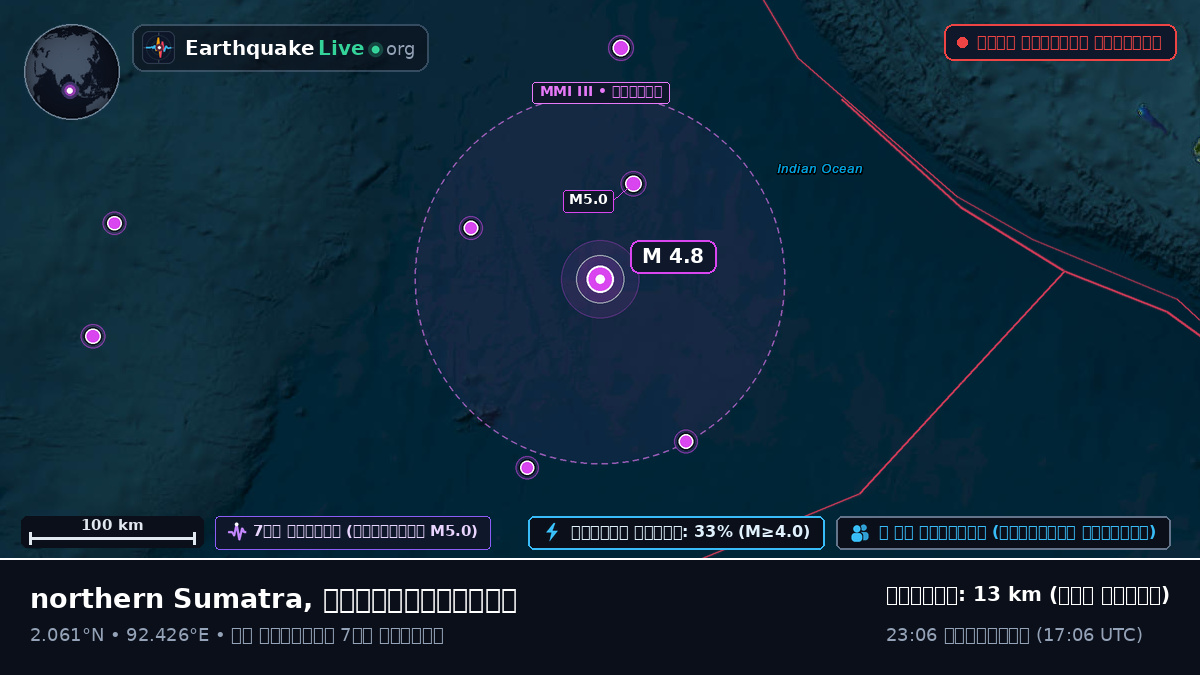The image size is (1200, 675).
Task: Click the northern Sumatra location title
Action: point(273,599)
